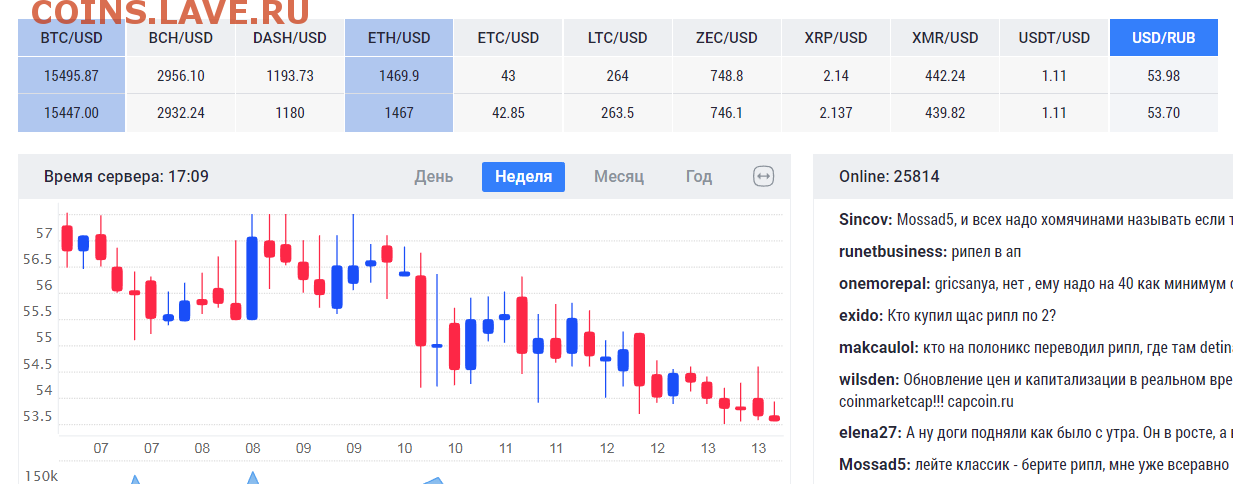Click username wilsden in chat
The width and height of the screenshot is (1233, 484).
point(868,380)
